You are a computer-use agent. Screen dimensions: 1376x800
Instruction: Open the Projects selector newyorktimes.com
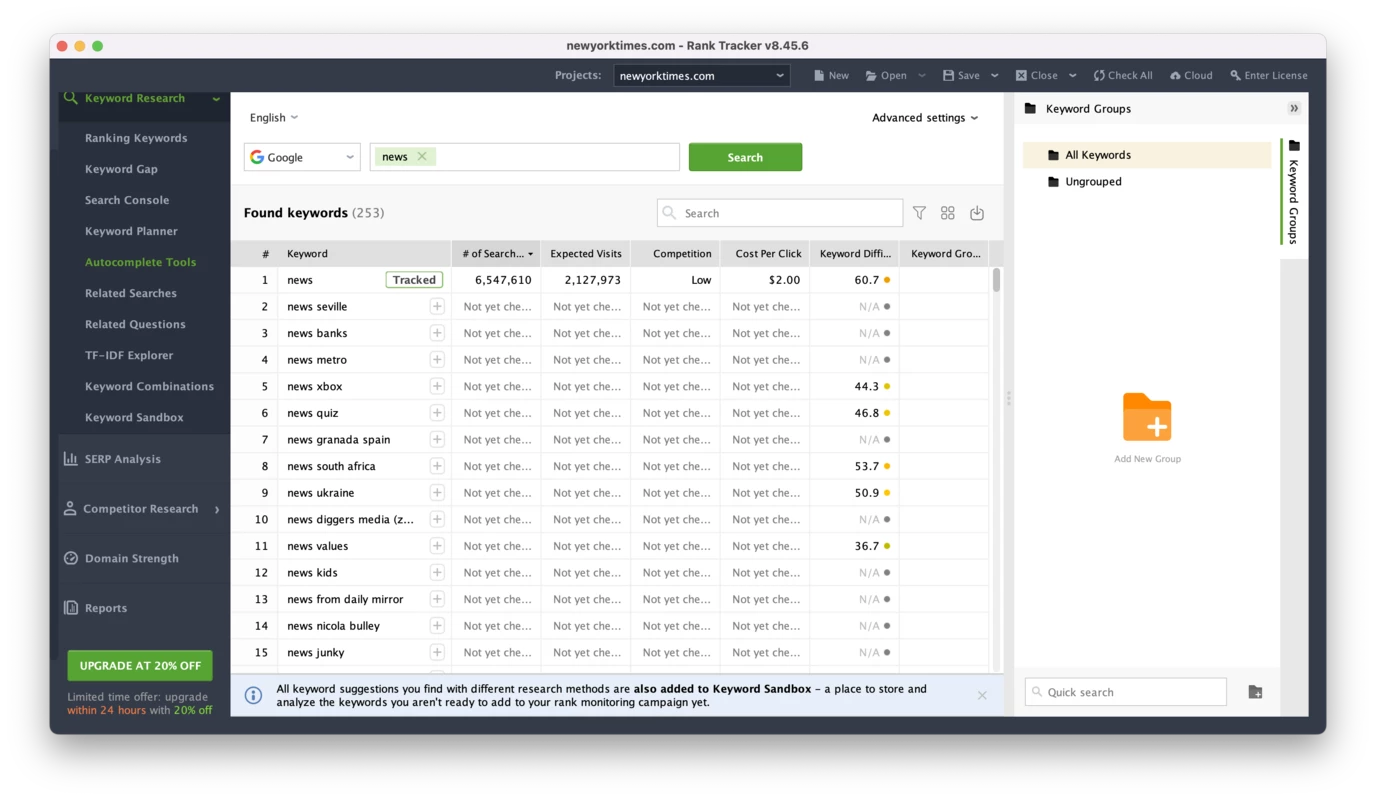(x=701, y=75)
